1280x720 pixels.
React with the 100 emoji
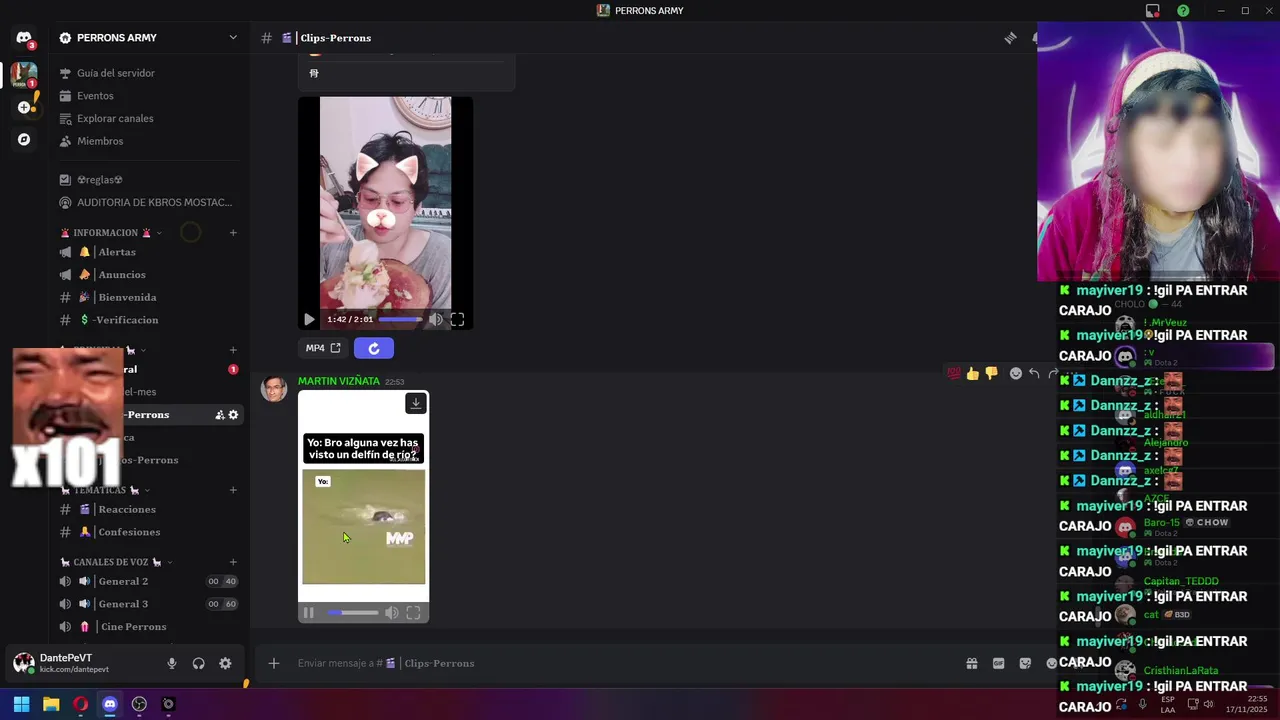point(954,373)
